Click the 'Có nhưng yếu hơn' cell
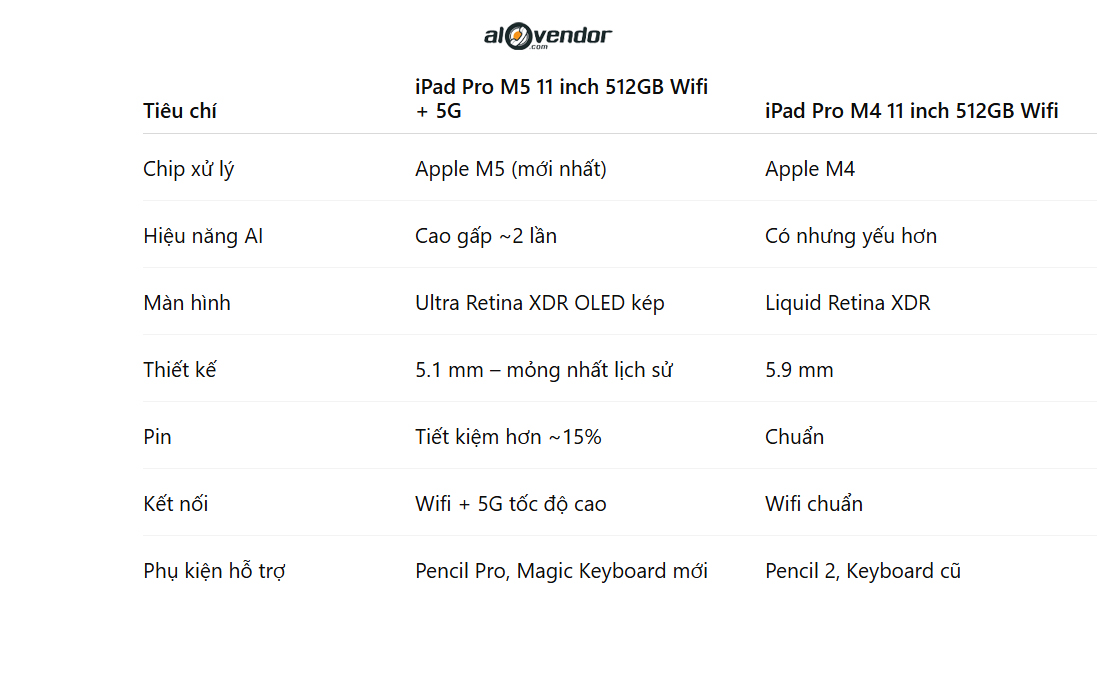 point(851,236)
